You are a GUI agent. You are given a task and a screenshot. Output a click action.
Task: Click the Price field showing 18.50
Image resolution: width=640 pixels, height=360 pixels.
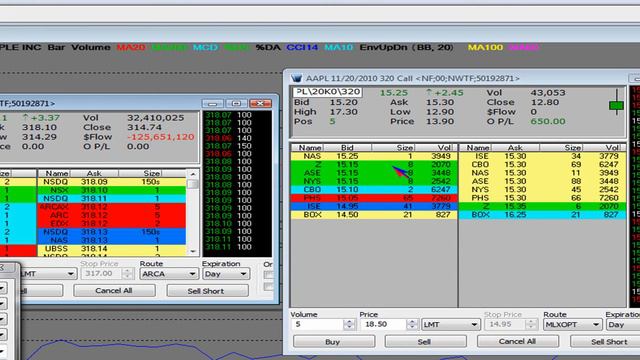point(383,324)
